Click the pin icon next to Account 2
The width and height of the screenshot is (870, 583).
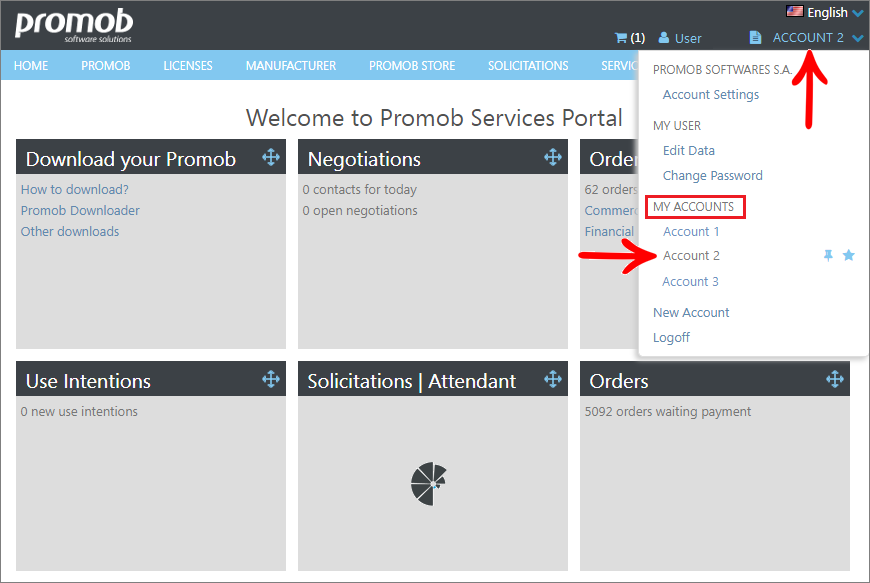point(828,255)
